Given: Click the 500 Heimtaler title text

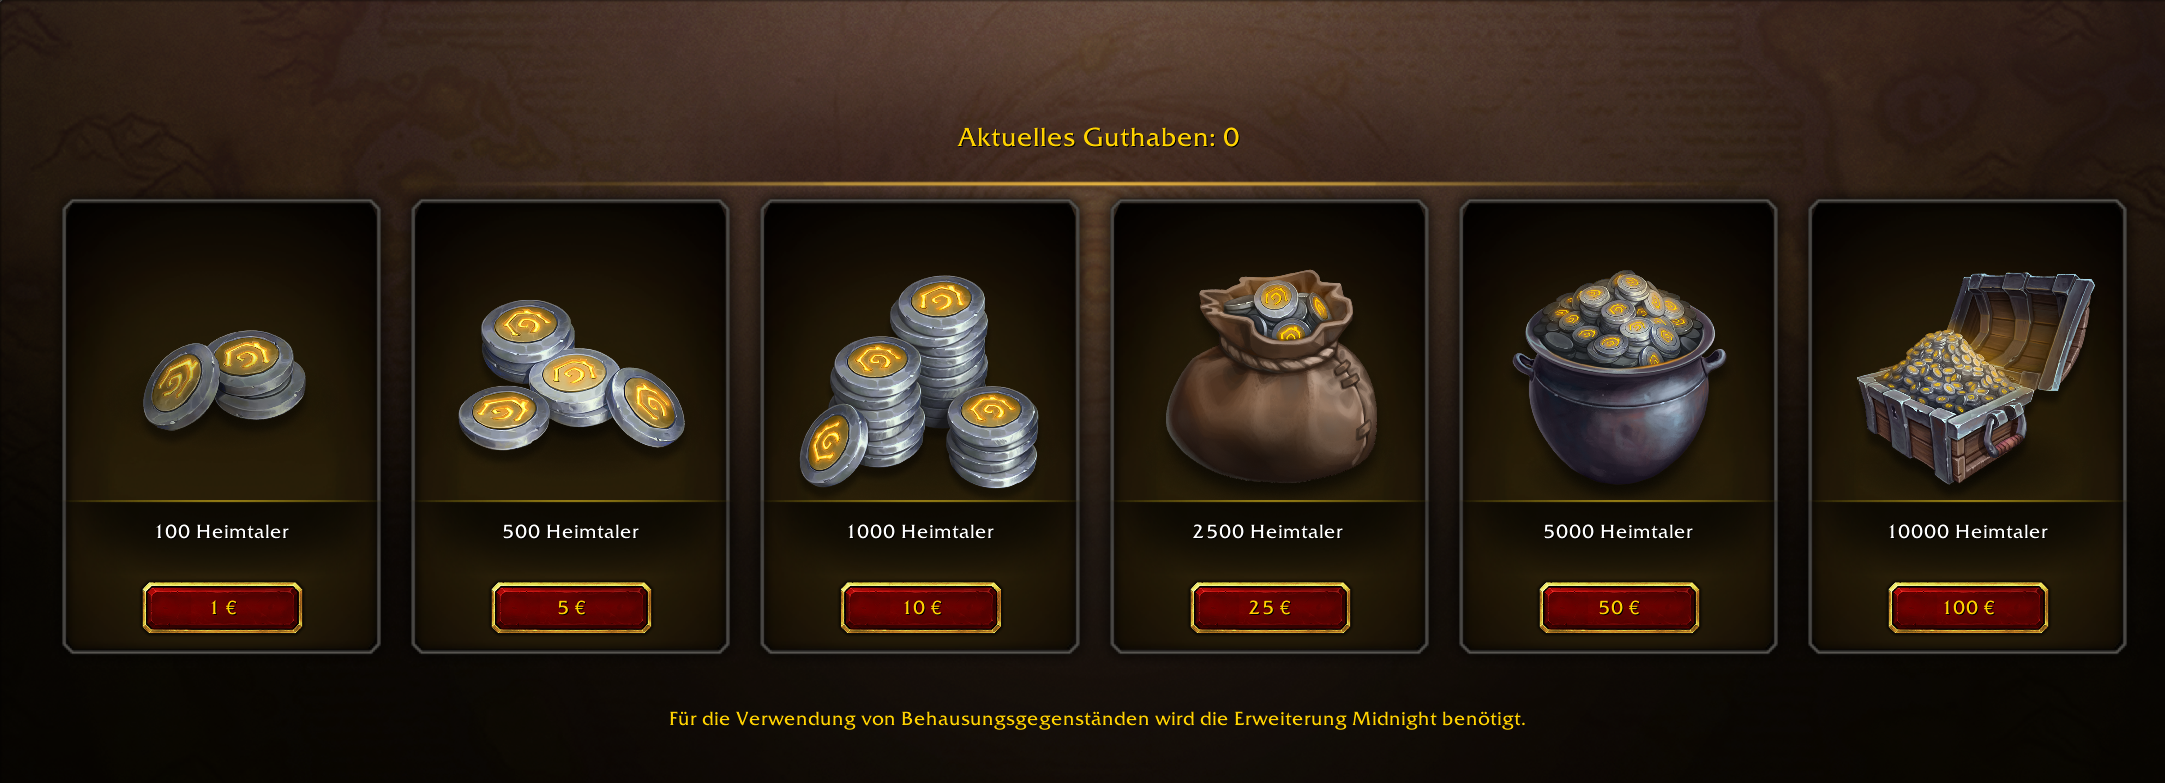Looking at the screenshot, I should tap(571, 532).
